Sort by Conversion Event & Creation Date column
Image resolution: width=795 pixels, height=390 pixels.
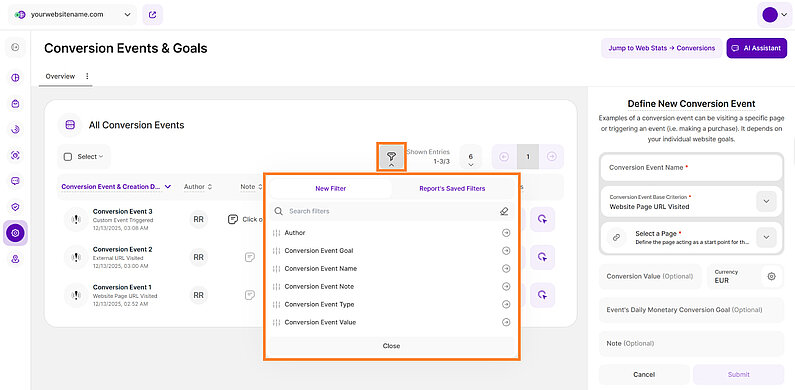[116, 187]
